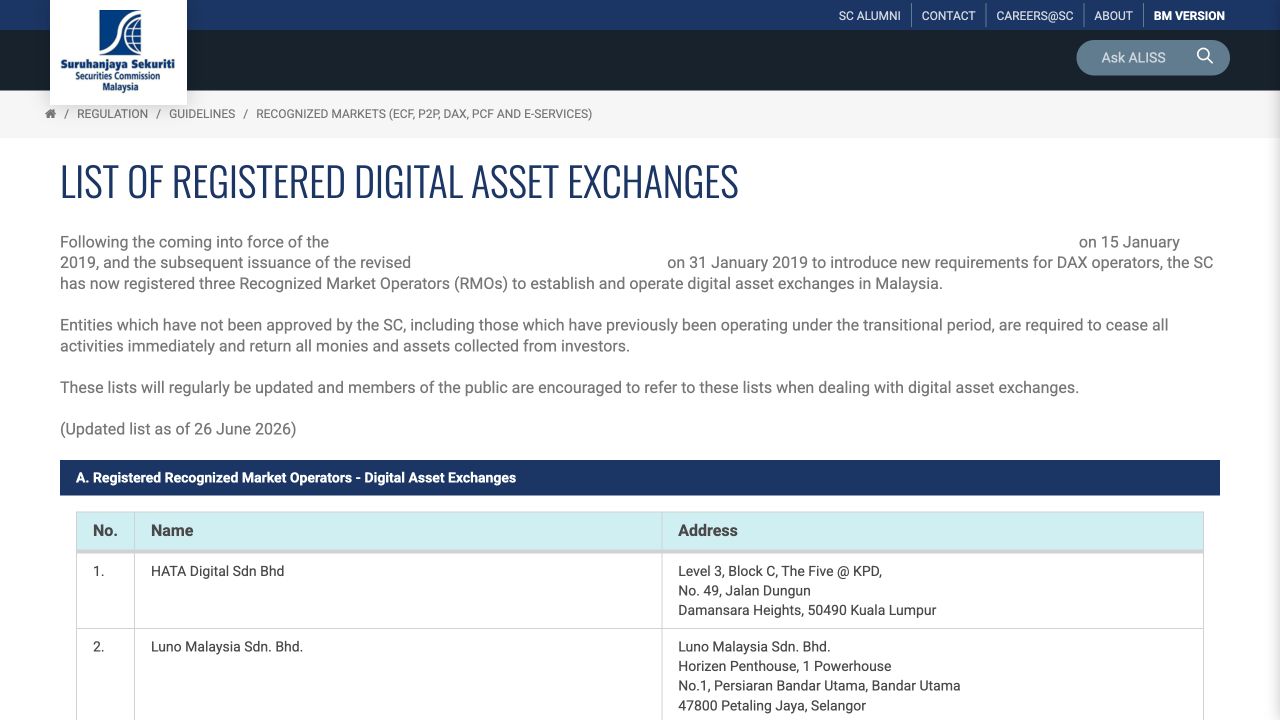Select the HATA Digital Sdn Bhd cell
This screenshot has width=1280, height=720.
[x=398, y=591]
